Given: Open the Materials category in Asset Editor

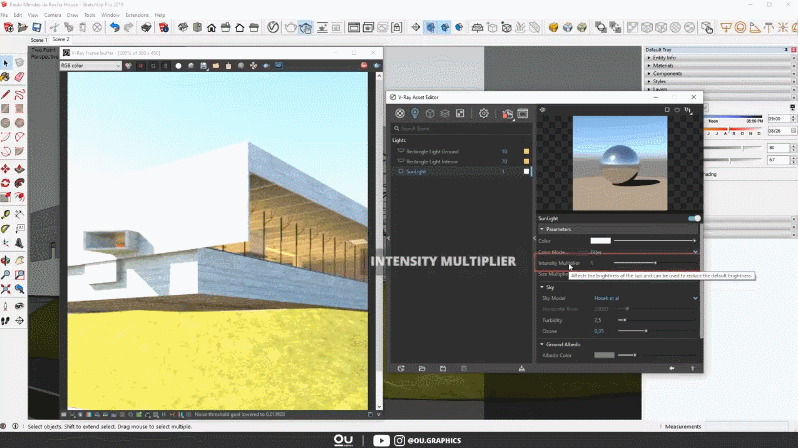Looking at the screenshot, I should click(x=399, y=114).
